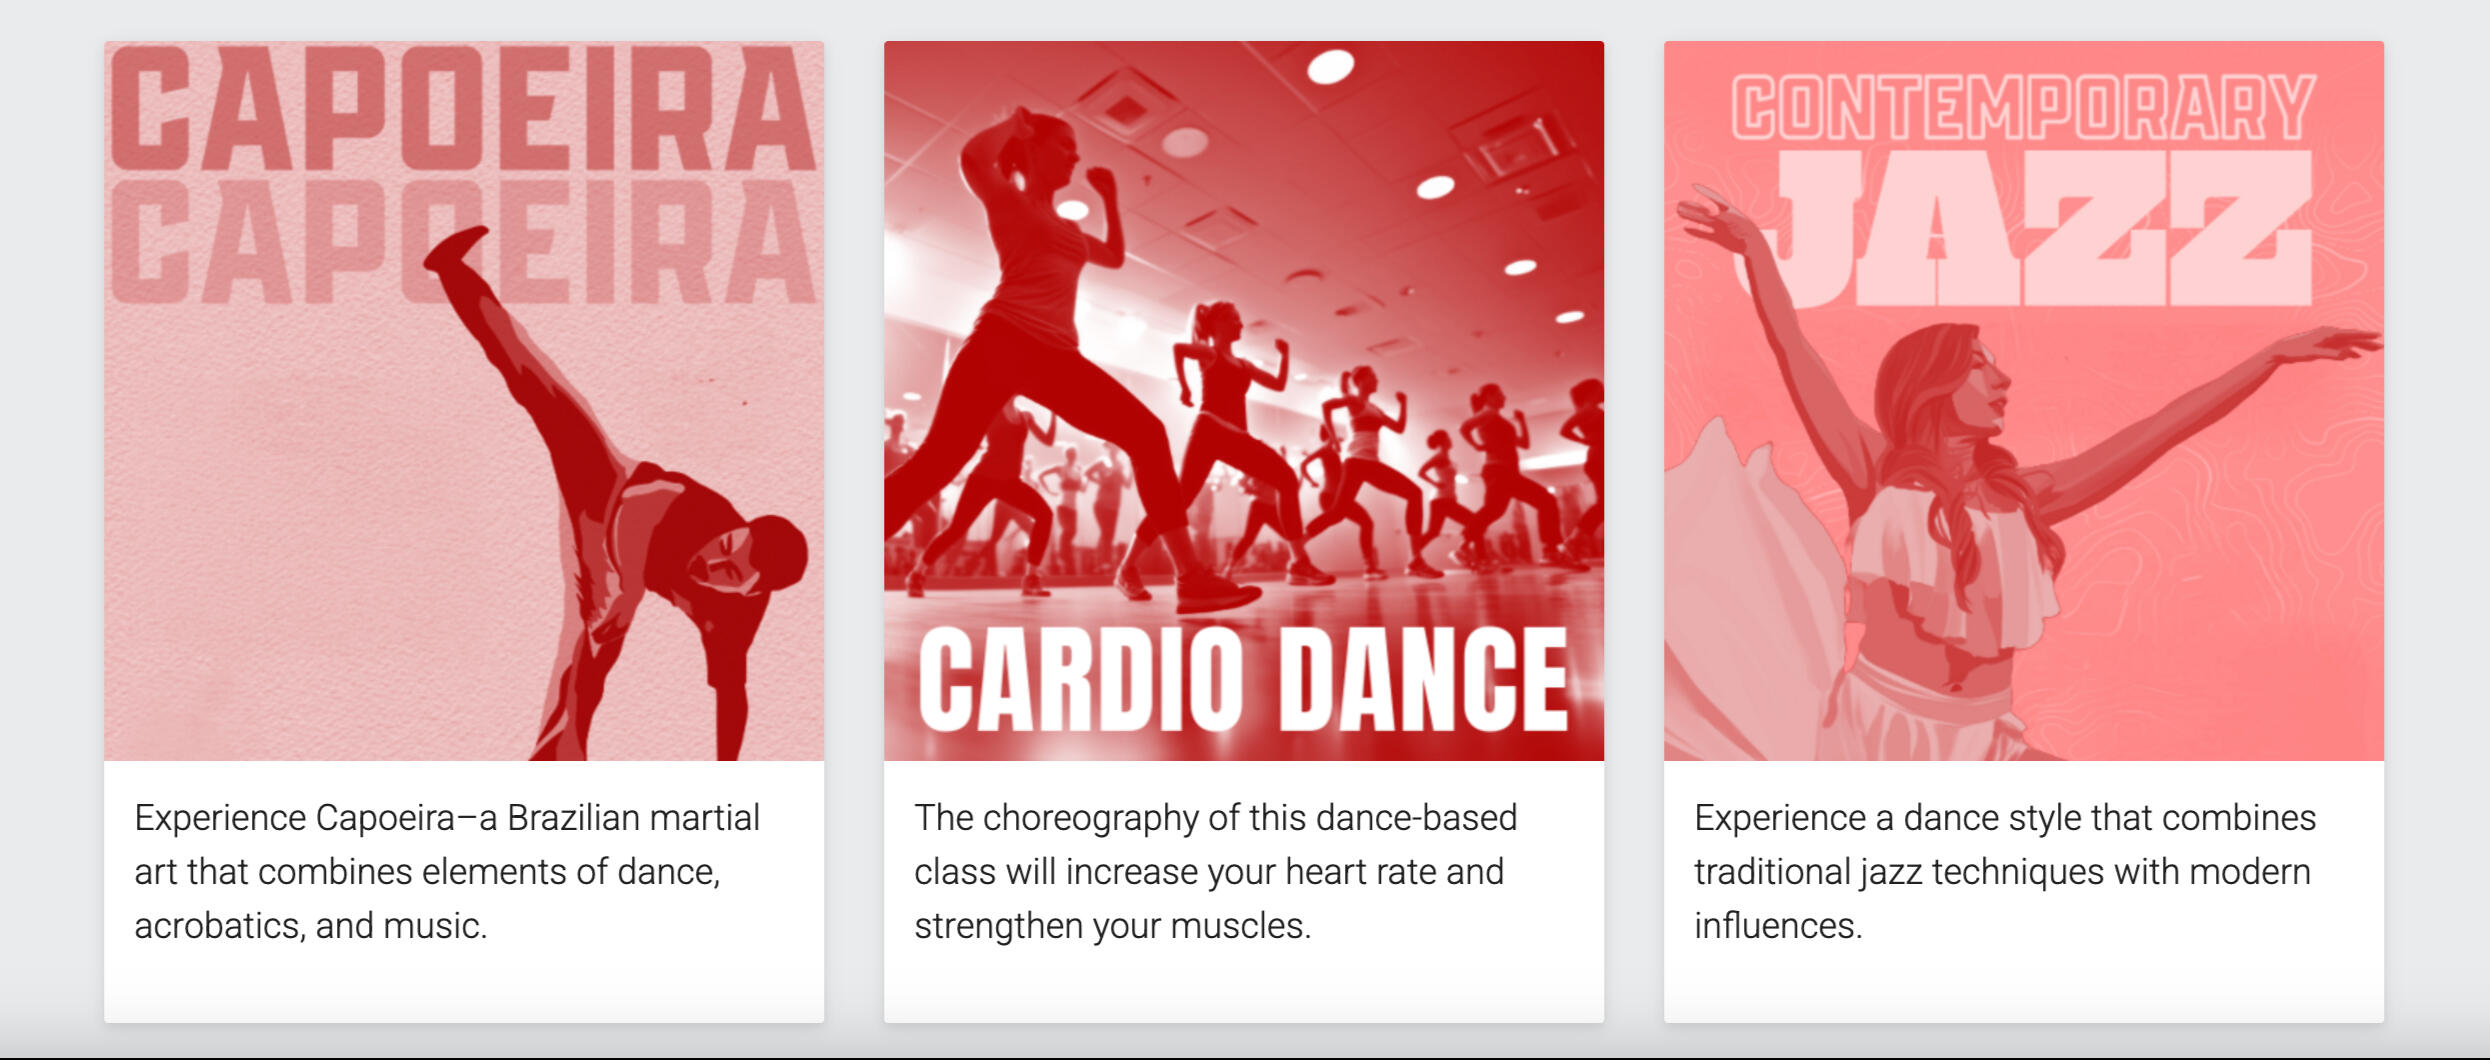
Task: Click the Contemporary Jazz description paragraph
Action: [2005, 871]
